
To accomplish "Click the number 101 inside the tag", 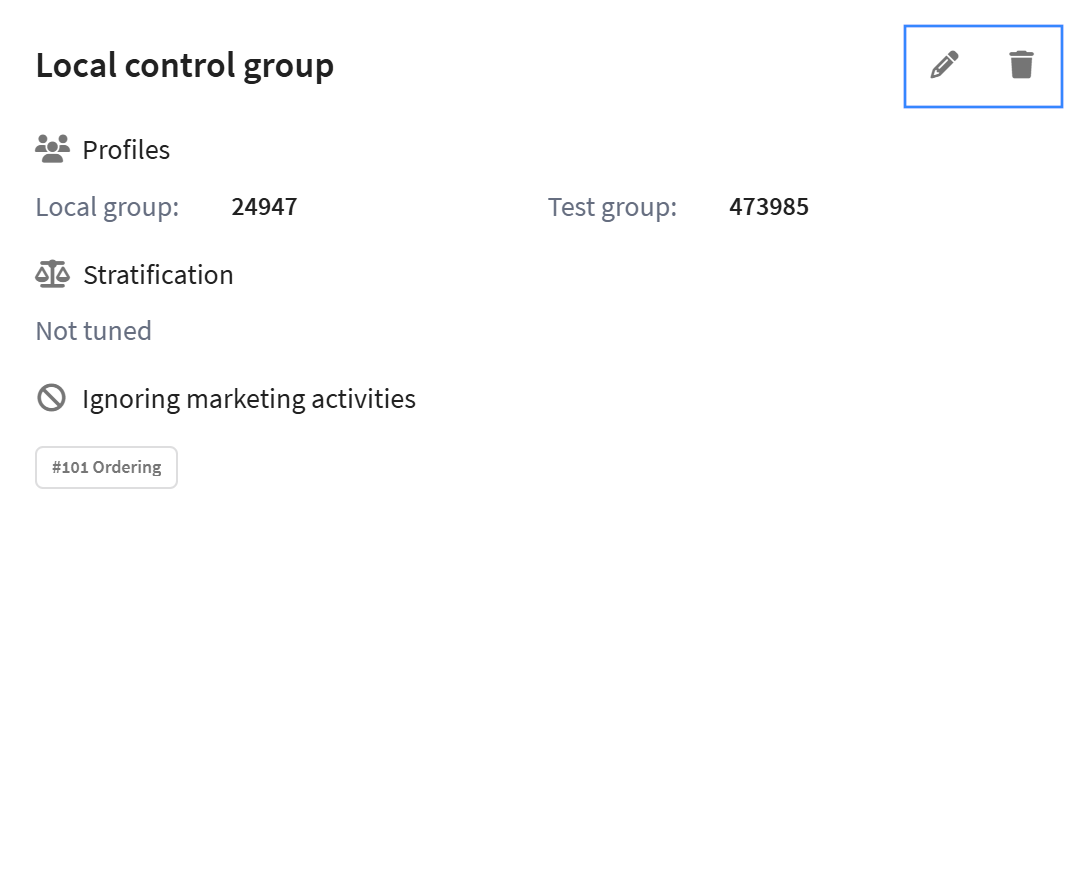I will coord(75,468).
